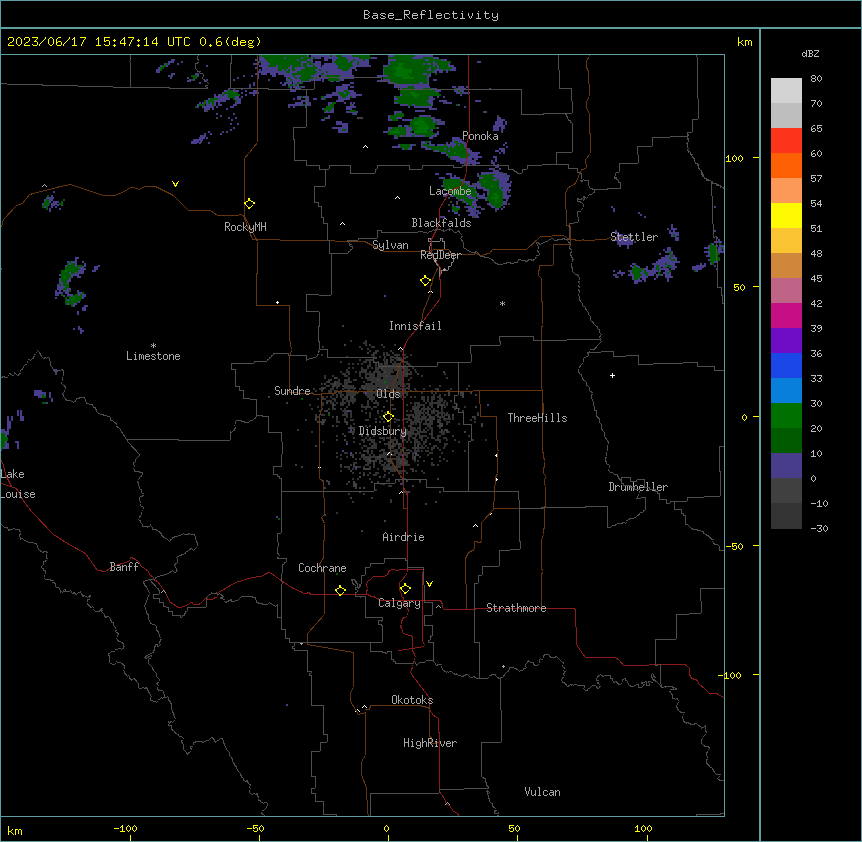This screenshot has height=842, width=862.
Task: Click the red 65 dBZ color swatch
Action: click(786, 140)
